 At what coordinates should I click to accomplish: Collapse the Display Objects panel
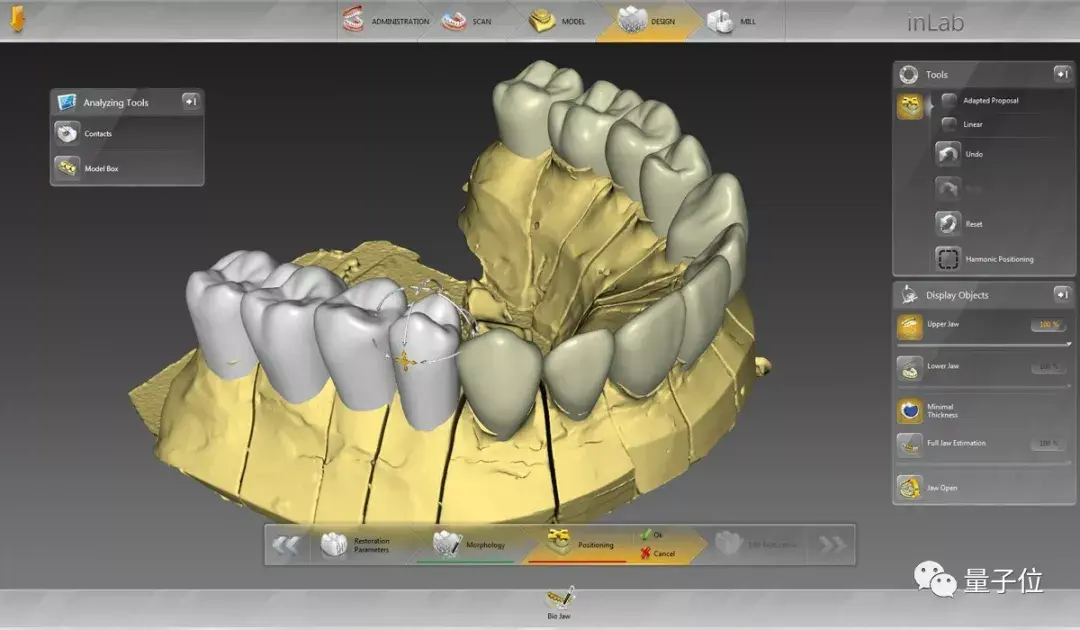(x=1061, y=294)
